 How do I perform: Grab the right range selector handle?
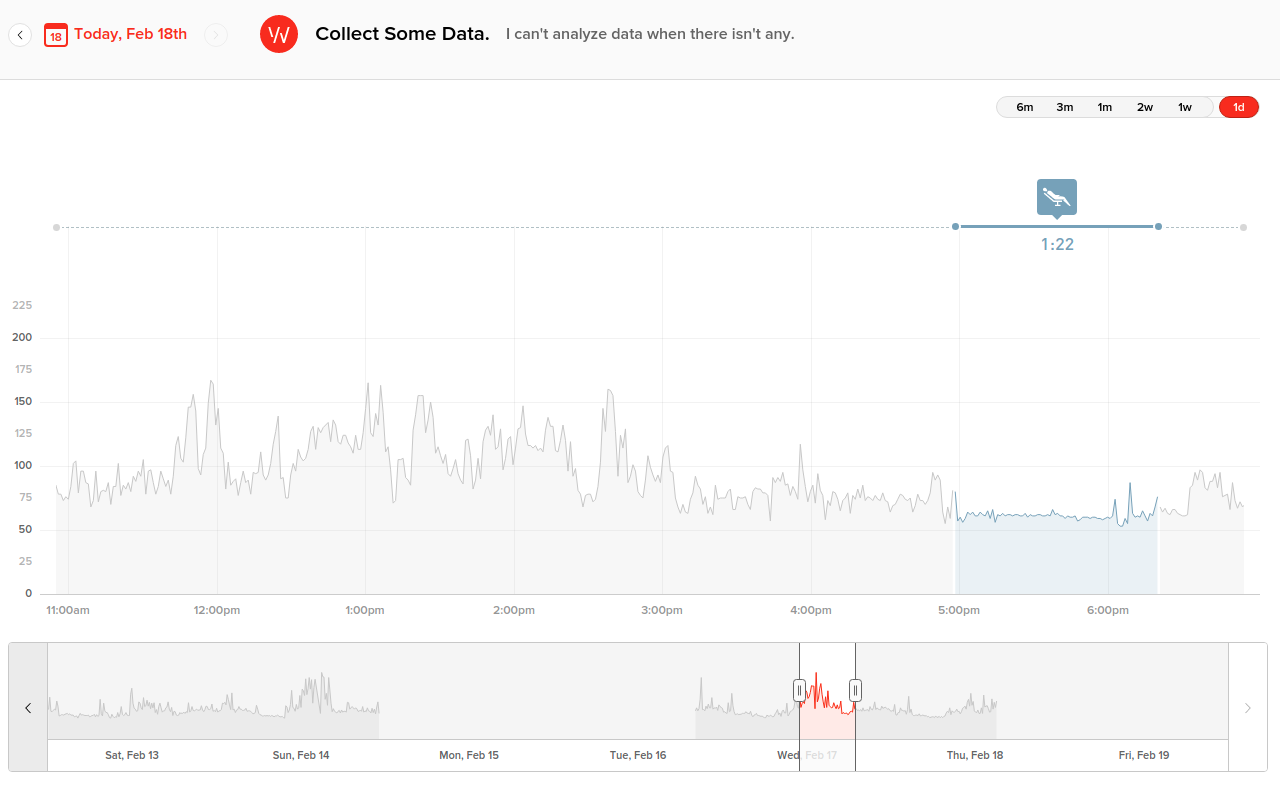[855, 690]
